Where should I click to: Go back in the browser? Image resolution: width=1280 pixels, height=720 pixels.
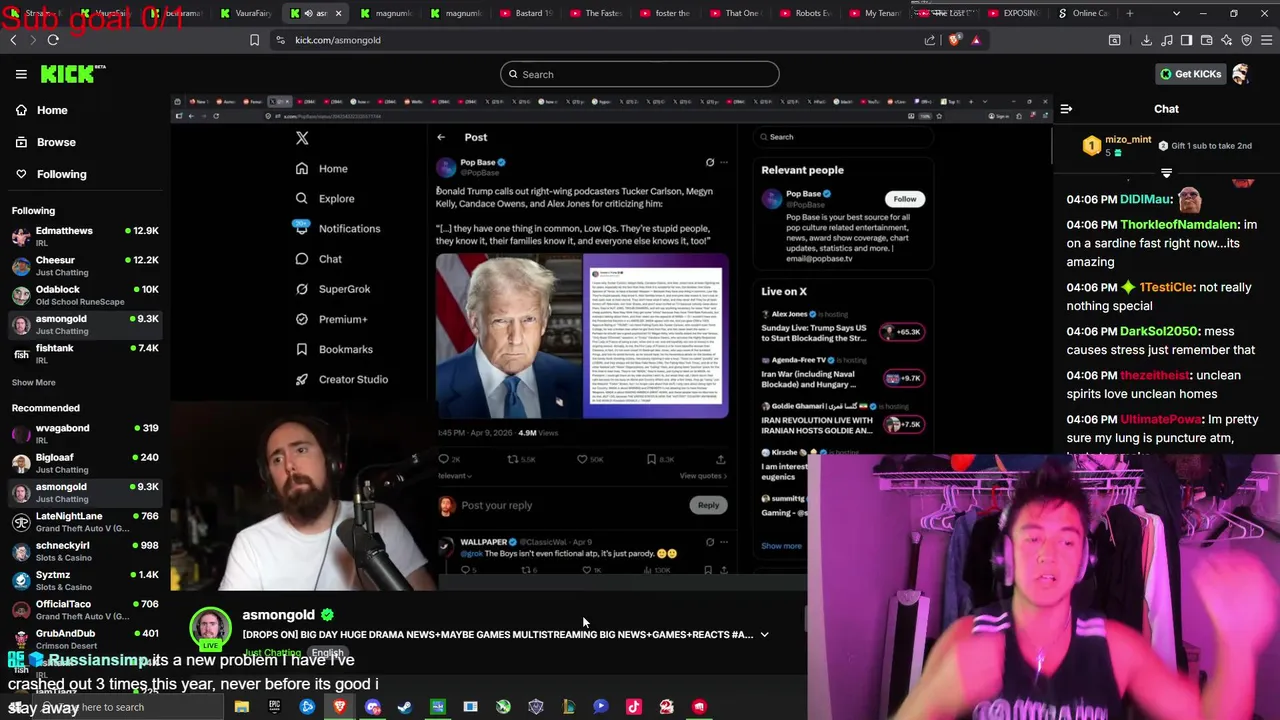[13, 40]
